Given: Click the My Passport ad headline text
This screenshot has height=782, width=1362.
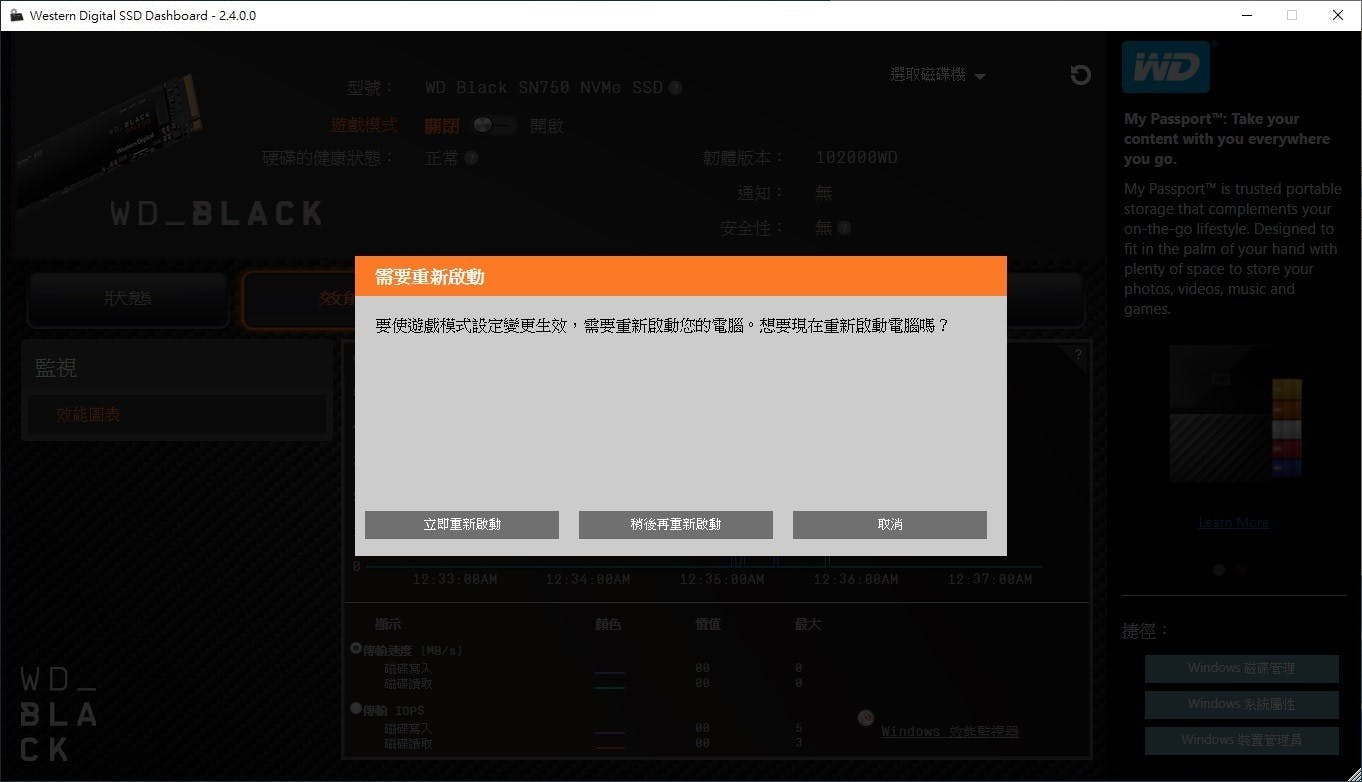Looking at the screenshot, I should [x=1227, y=139].
